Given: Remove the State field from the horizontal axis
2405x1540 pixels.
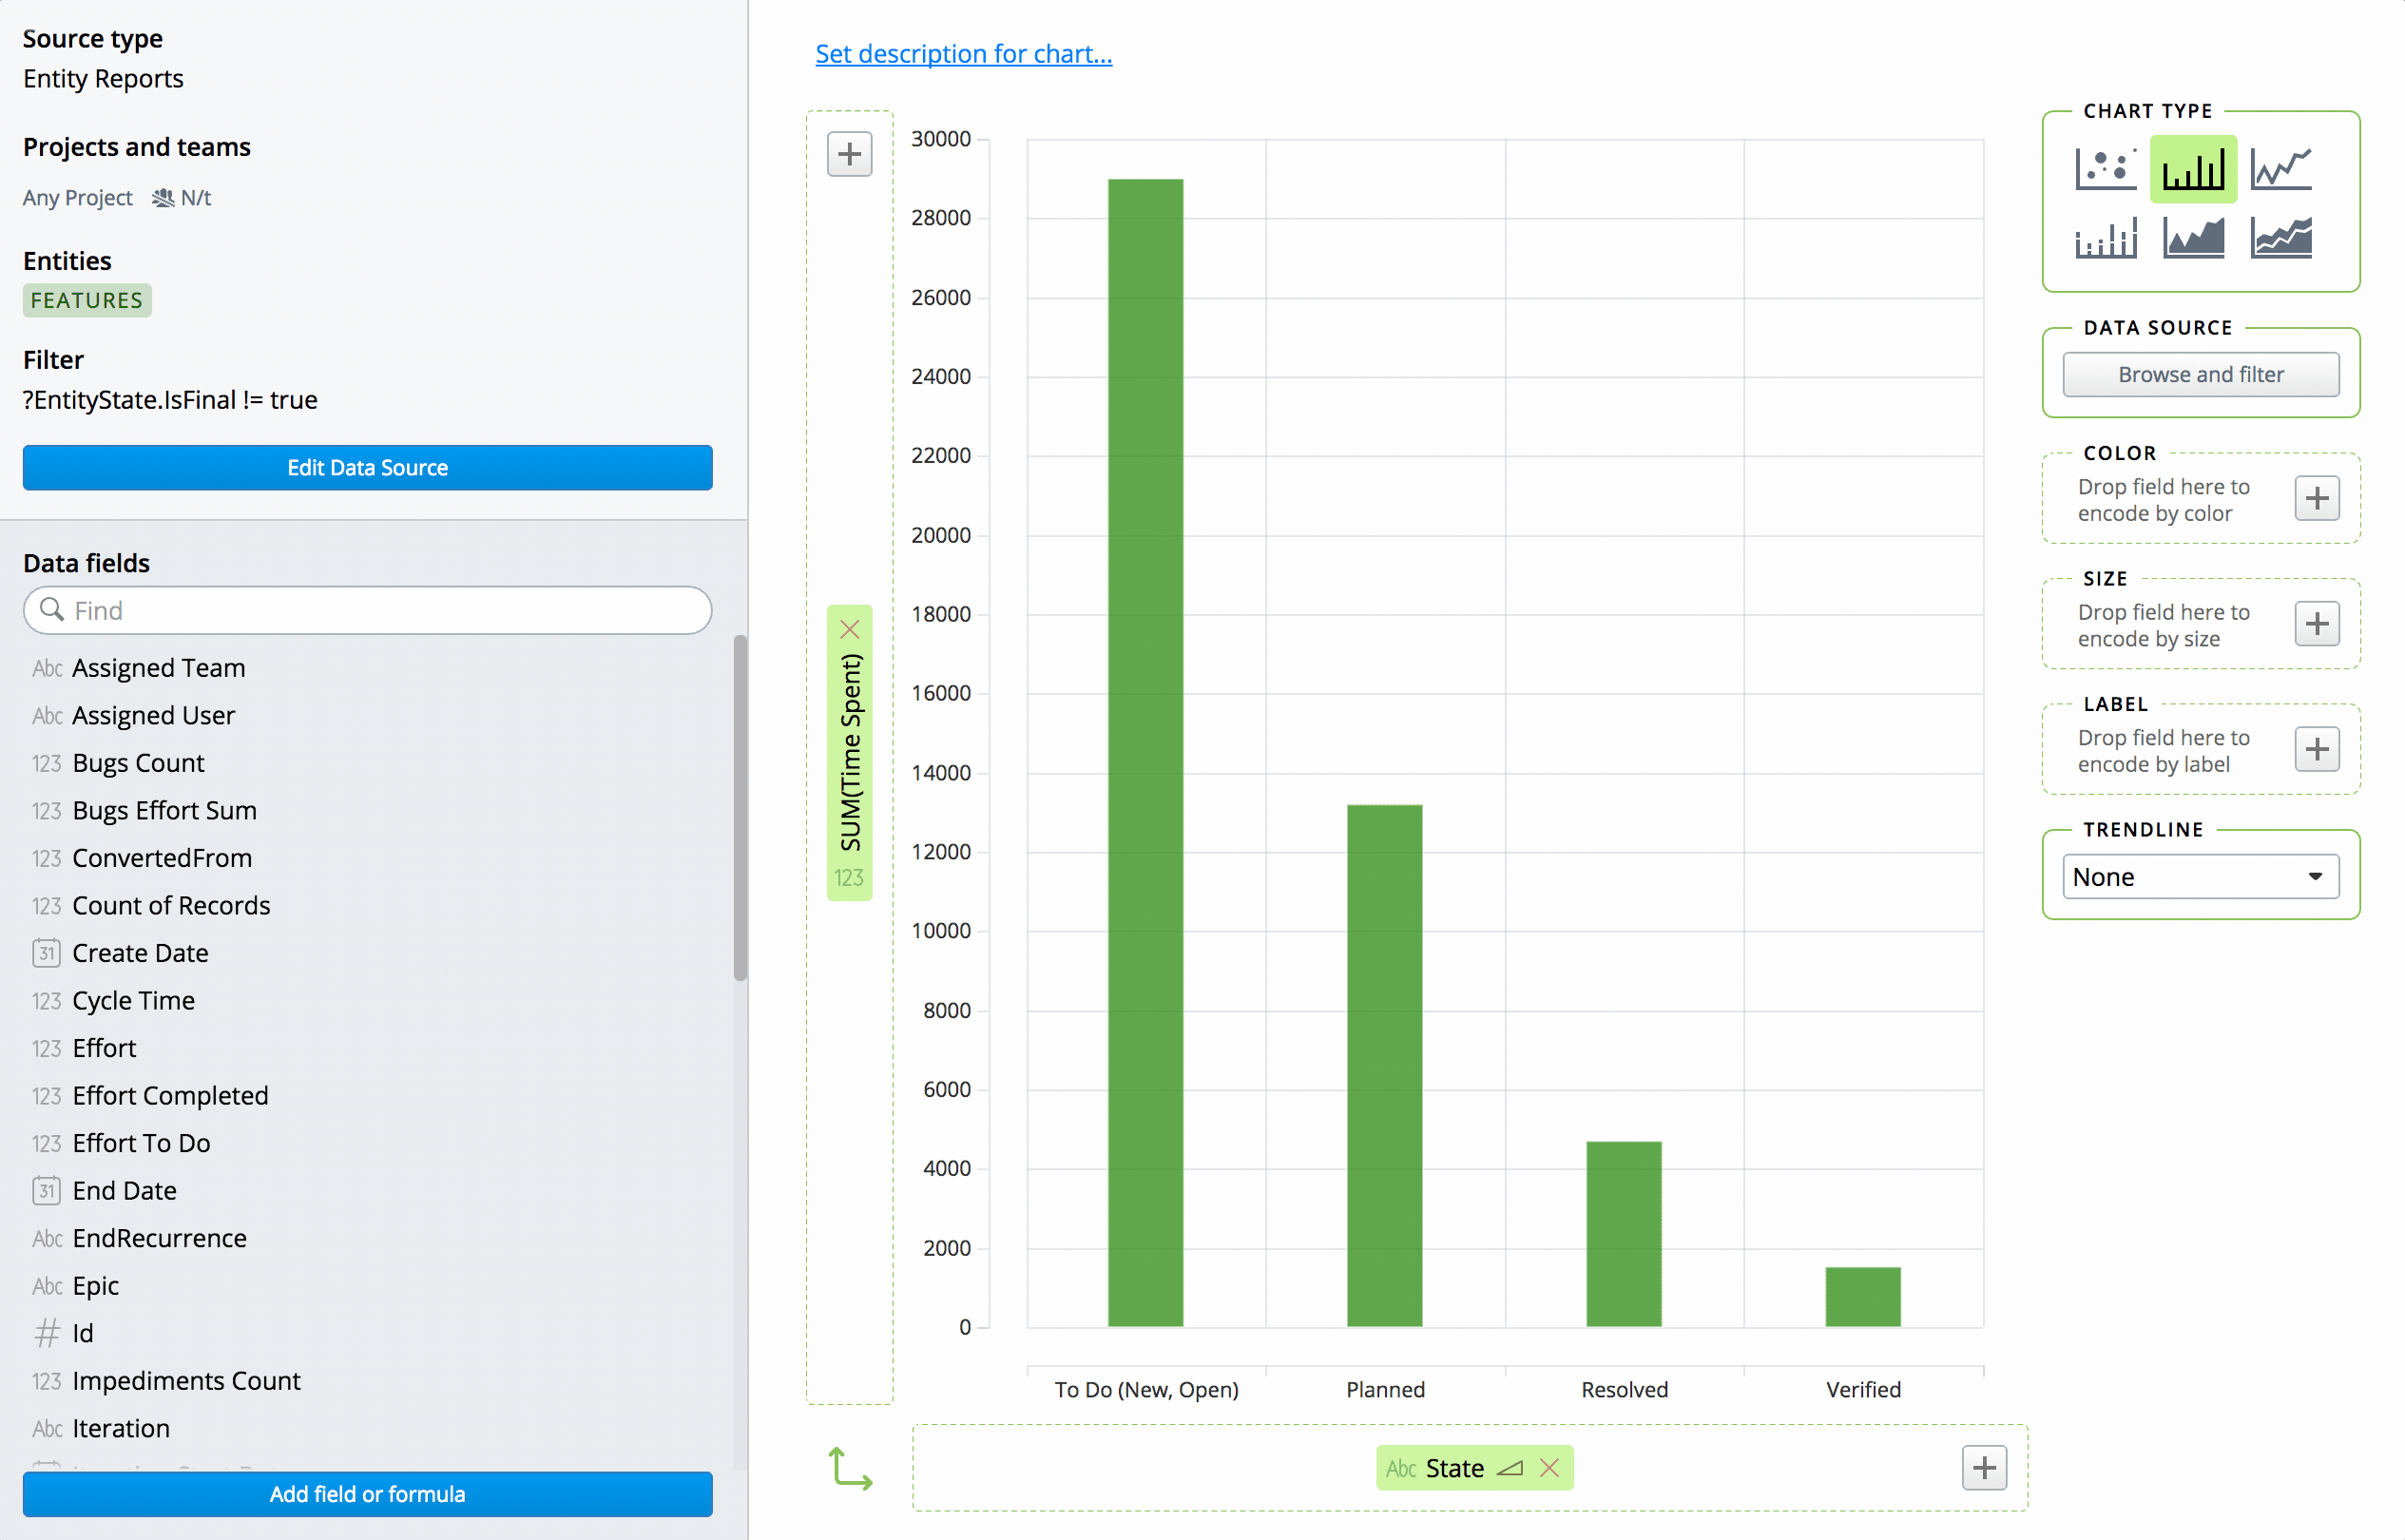Looking at the screenshot, I should [x=1549, y=1467].
